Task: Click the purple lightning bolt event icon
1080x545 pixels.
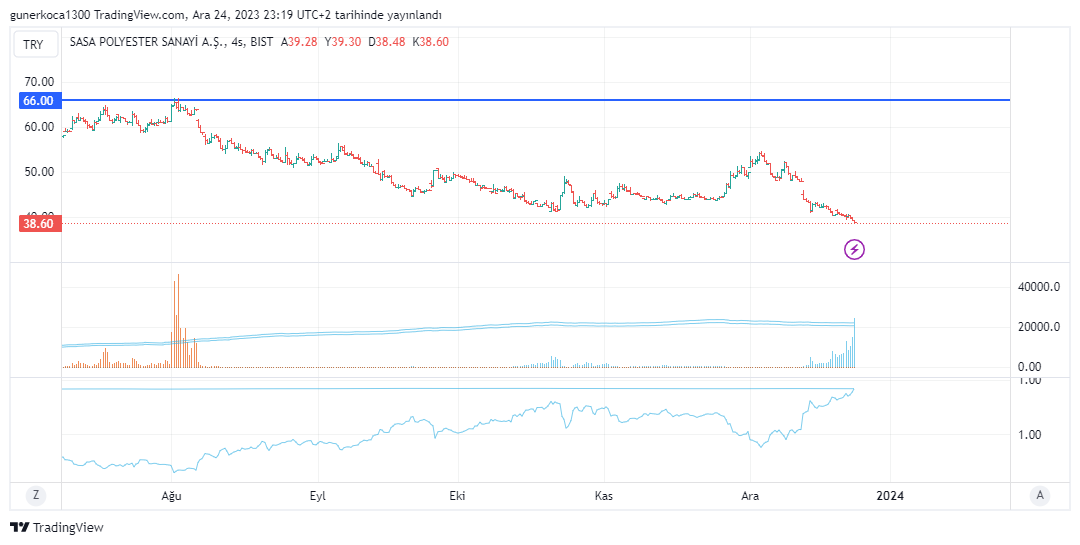Action: pyautogui.click(x=854, y=249)
